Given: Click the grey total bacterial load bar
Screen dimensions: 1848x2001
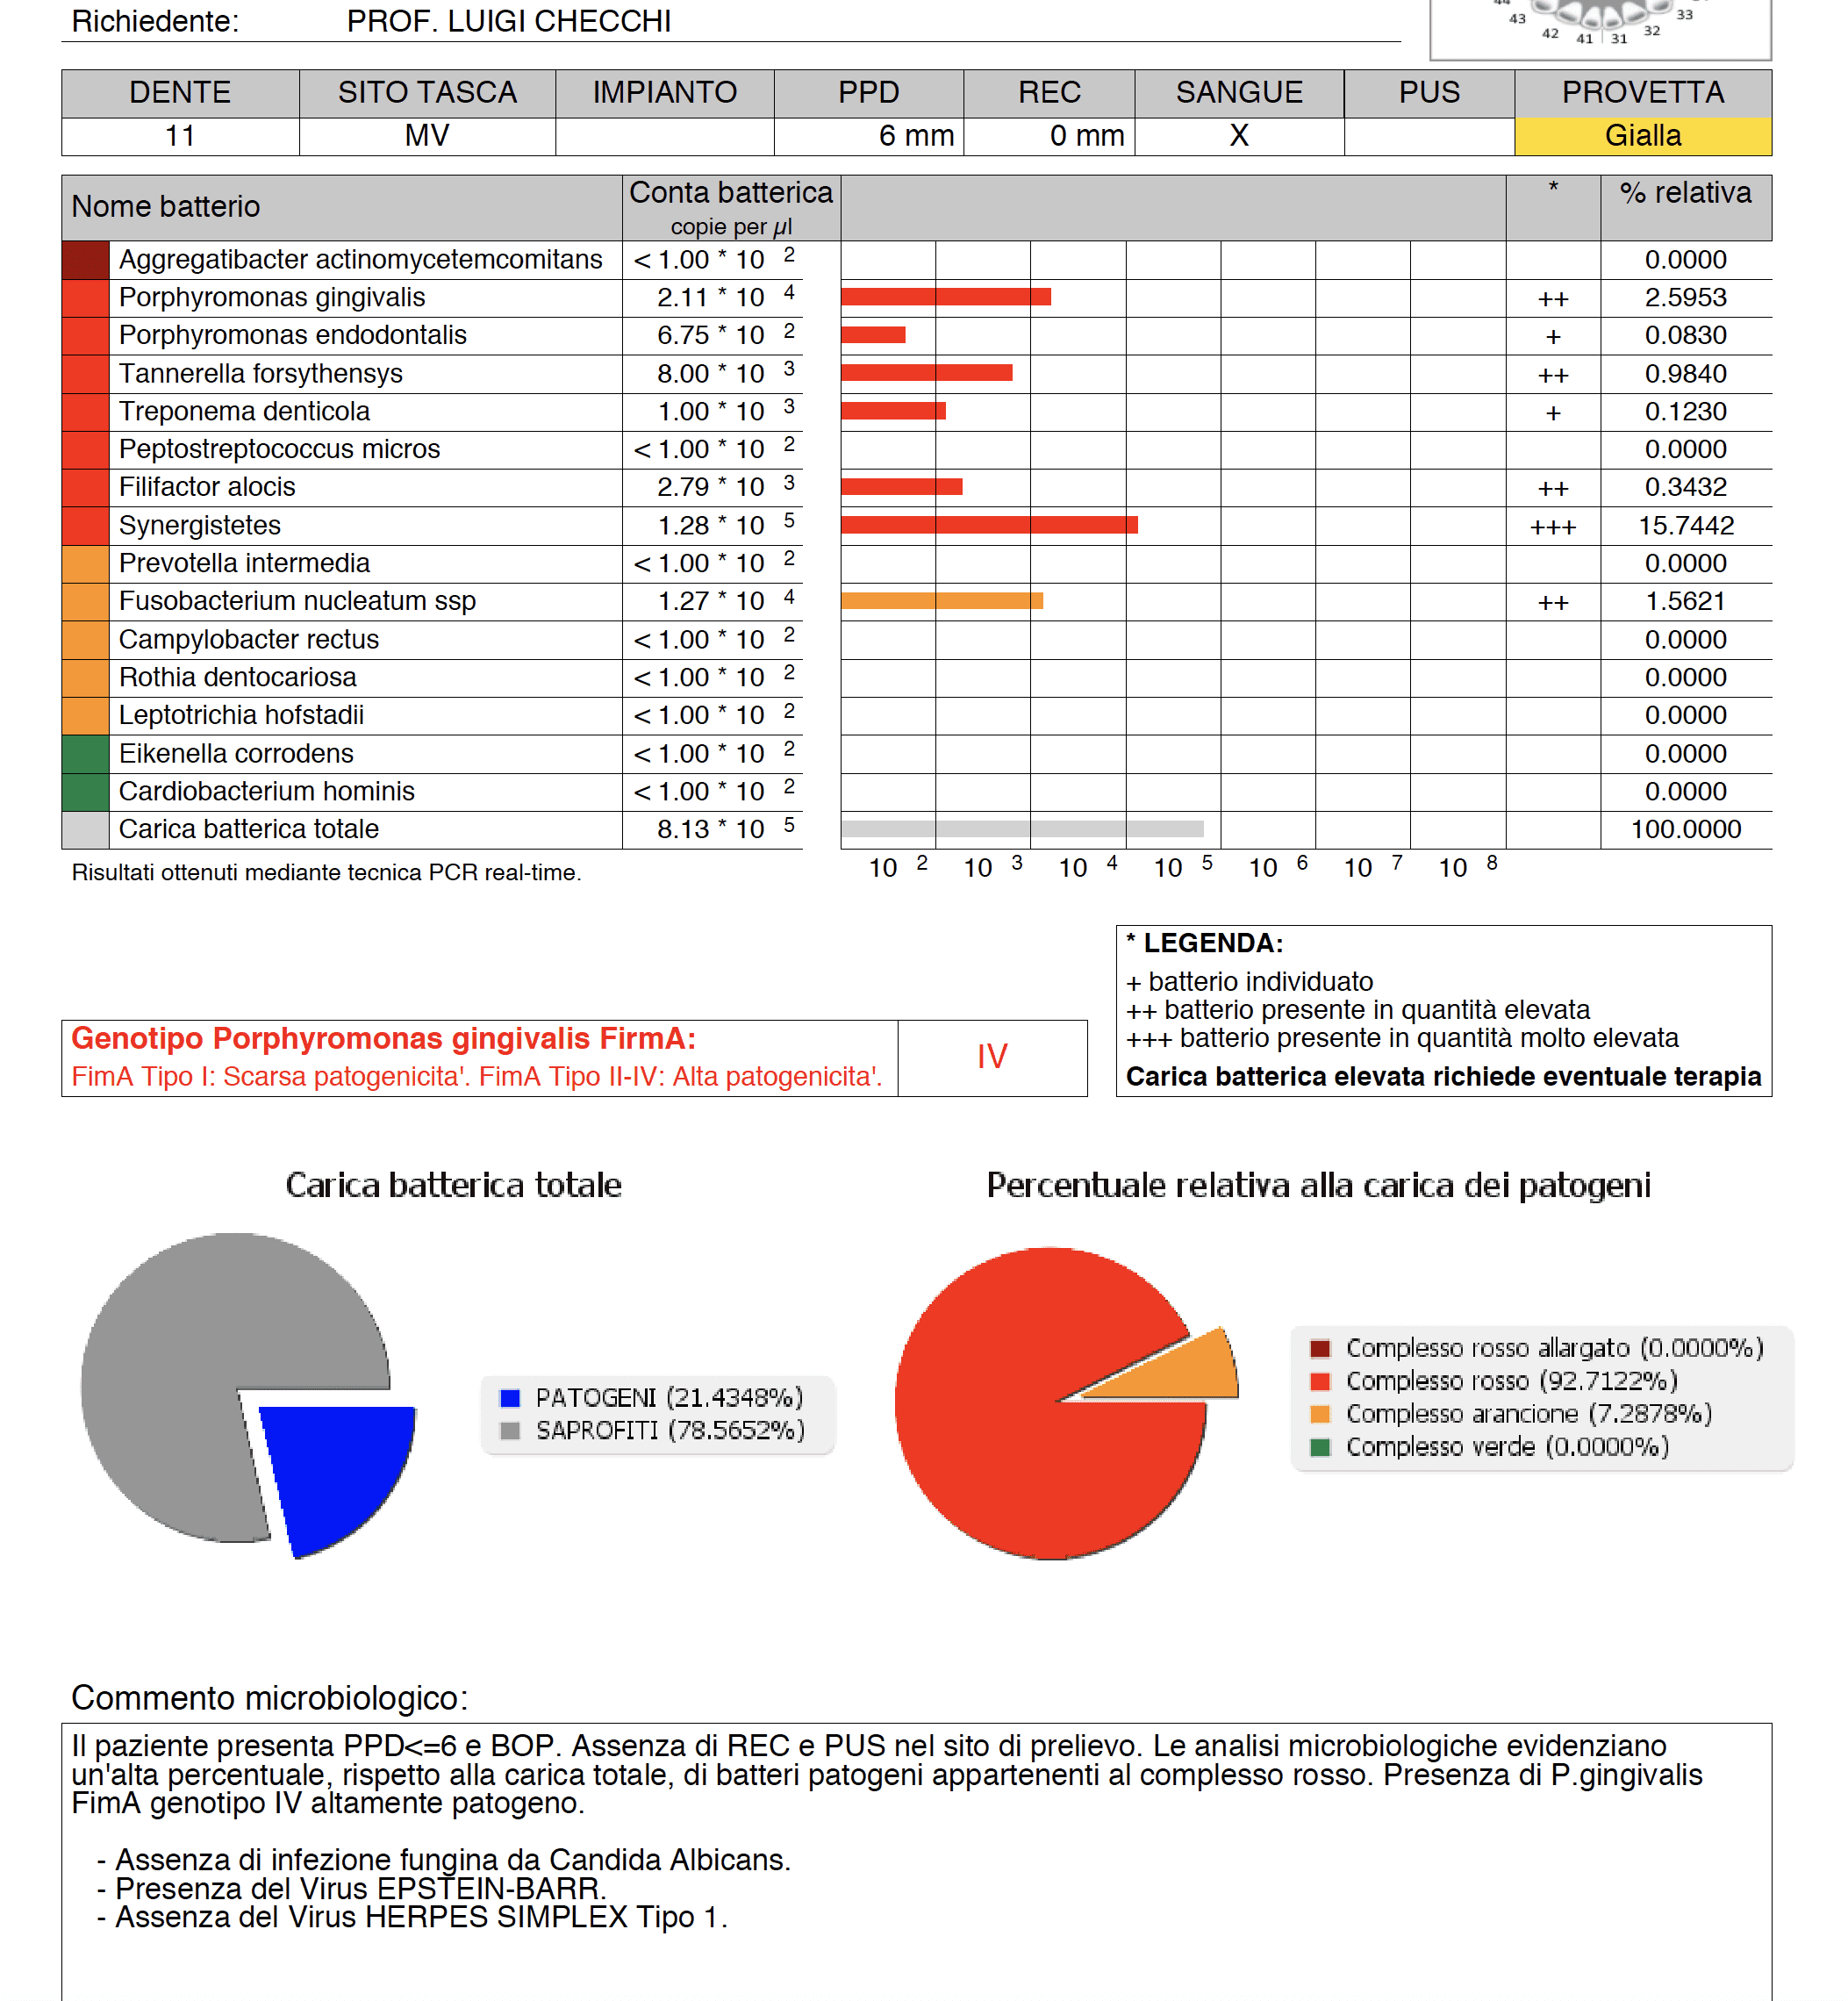Looking at the screenshot, I should tap(1022, 829).
